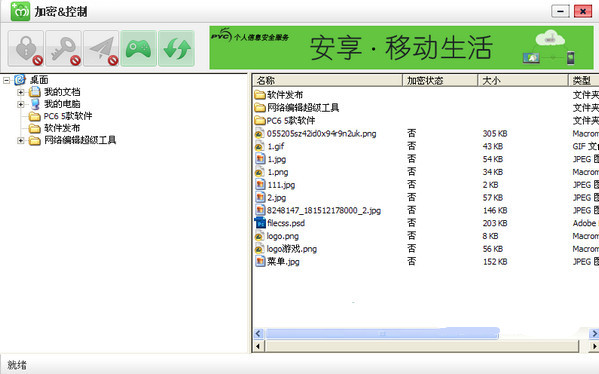Click the green game controller icon
Screen dimensions: 599x374
(x=139, y=49)
